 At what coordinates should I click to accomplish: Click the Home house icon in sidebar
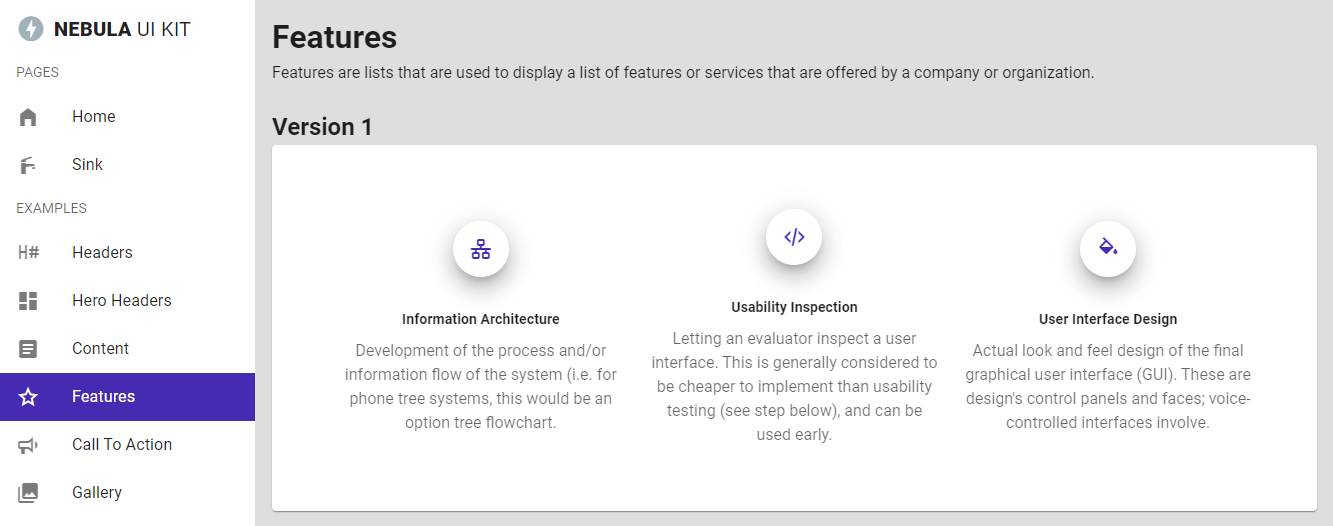[28, 117]
